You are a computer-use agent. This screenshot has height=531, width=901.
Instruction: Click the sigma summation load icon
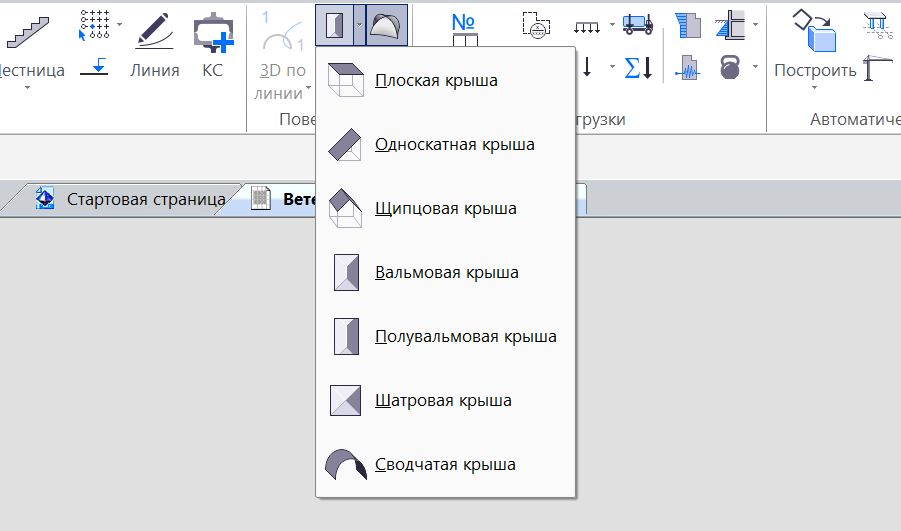pos(637,68)
